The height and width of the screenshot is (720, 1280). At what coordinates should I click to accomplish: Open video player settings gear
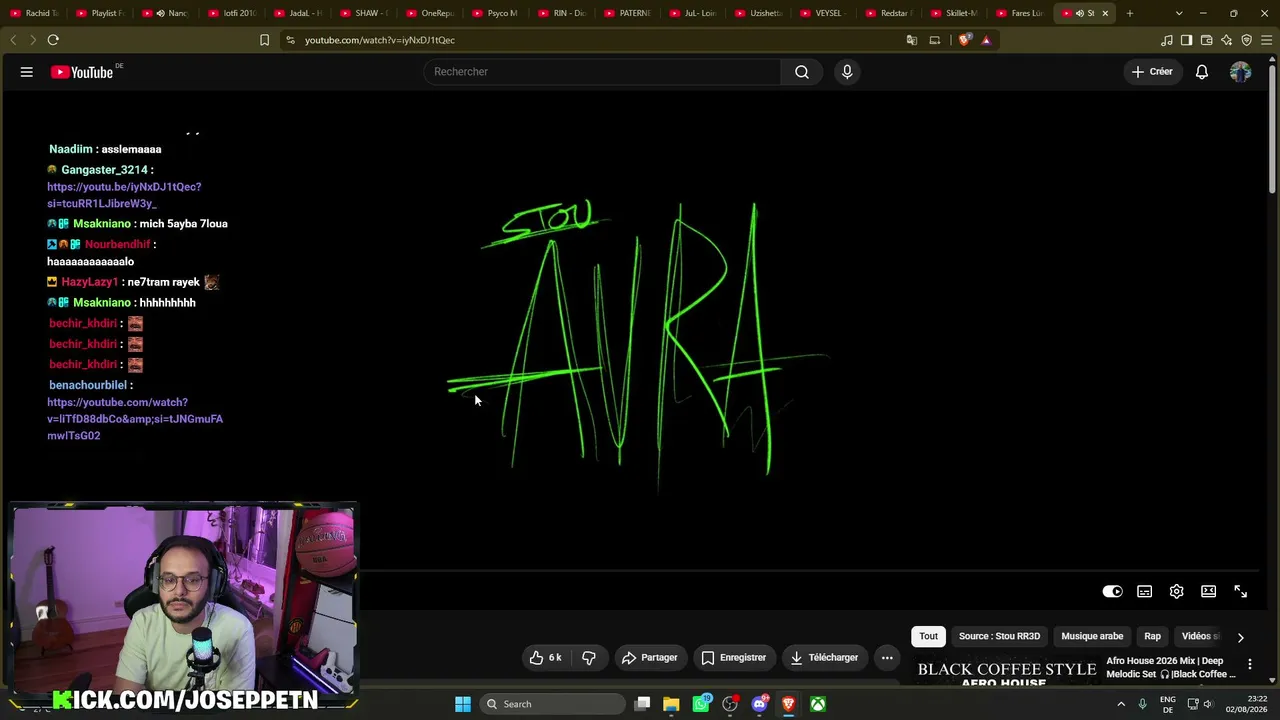[1177, 592]
